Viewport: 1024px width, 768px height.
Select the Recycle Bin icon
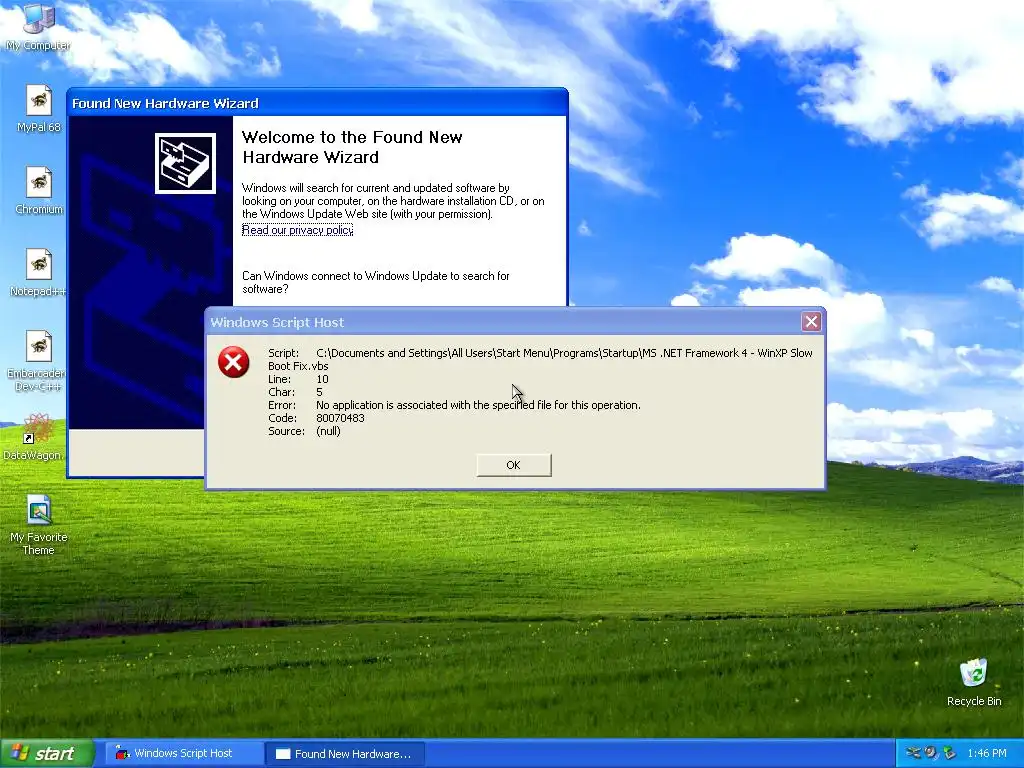coord(974,682)
